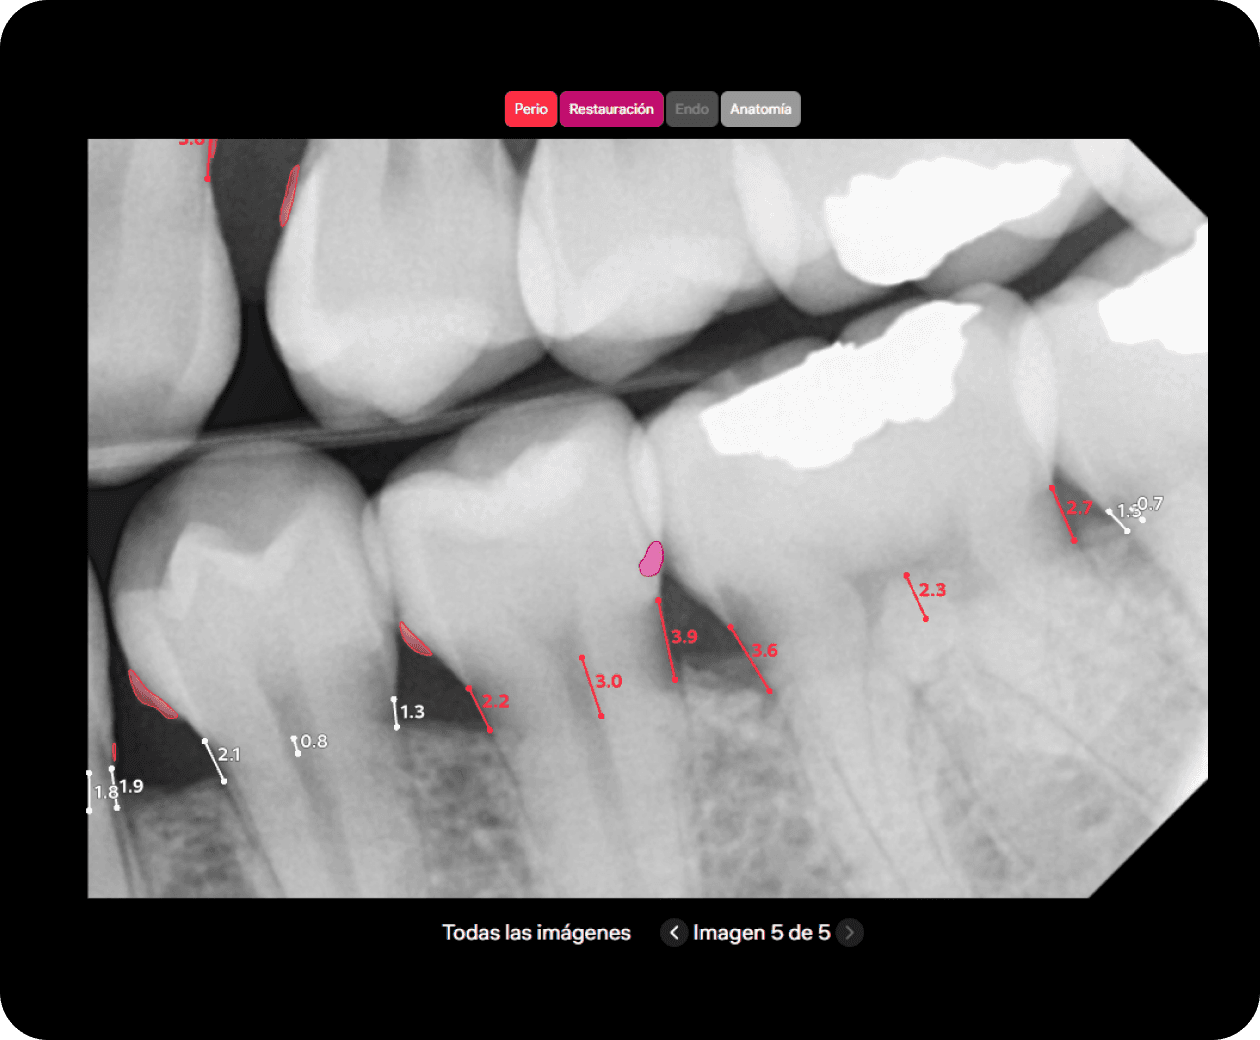Toggle the Perio filter chip

click(530, 109)
